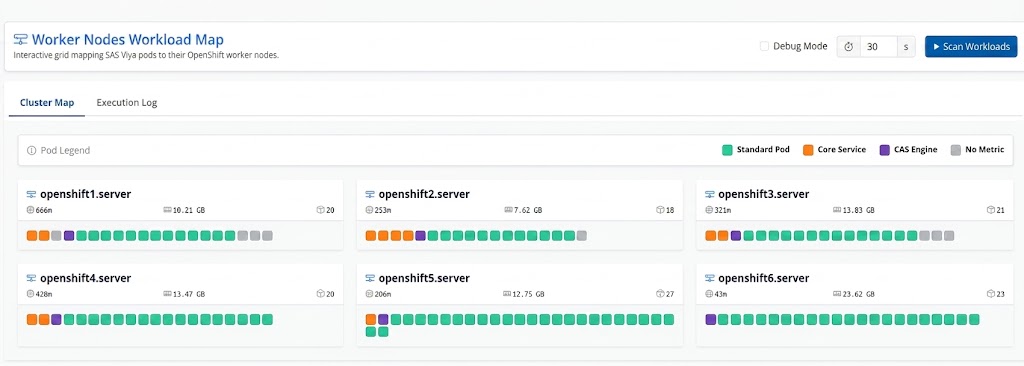Image resolution: width=1024 pixels, height=366 pixels.
Task: Click the CPU icon next to 666m
Action: click(x=30, y=210)
